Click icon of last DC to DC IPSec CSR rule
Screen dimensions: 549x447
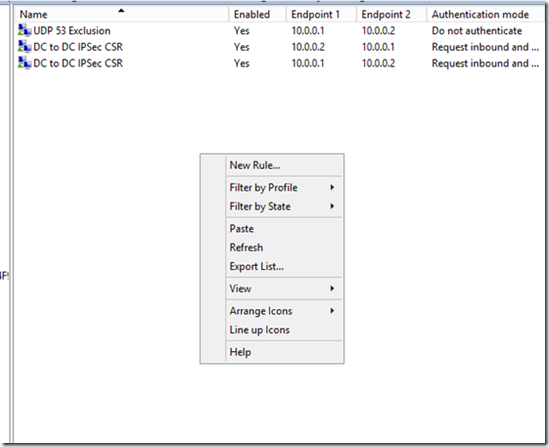pyautogui.click(x=25, y=63)
